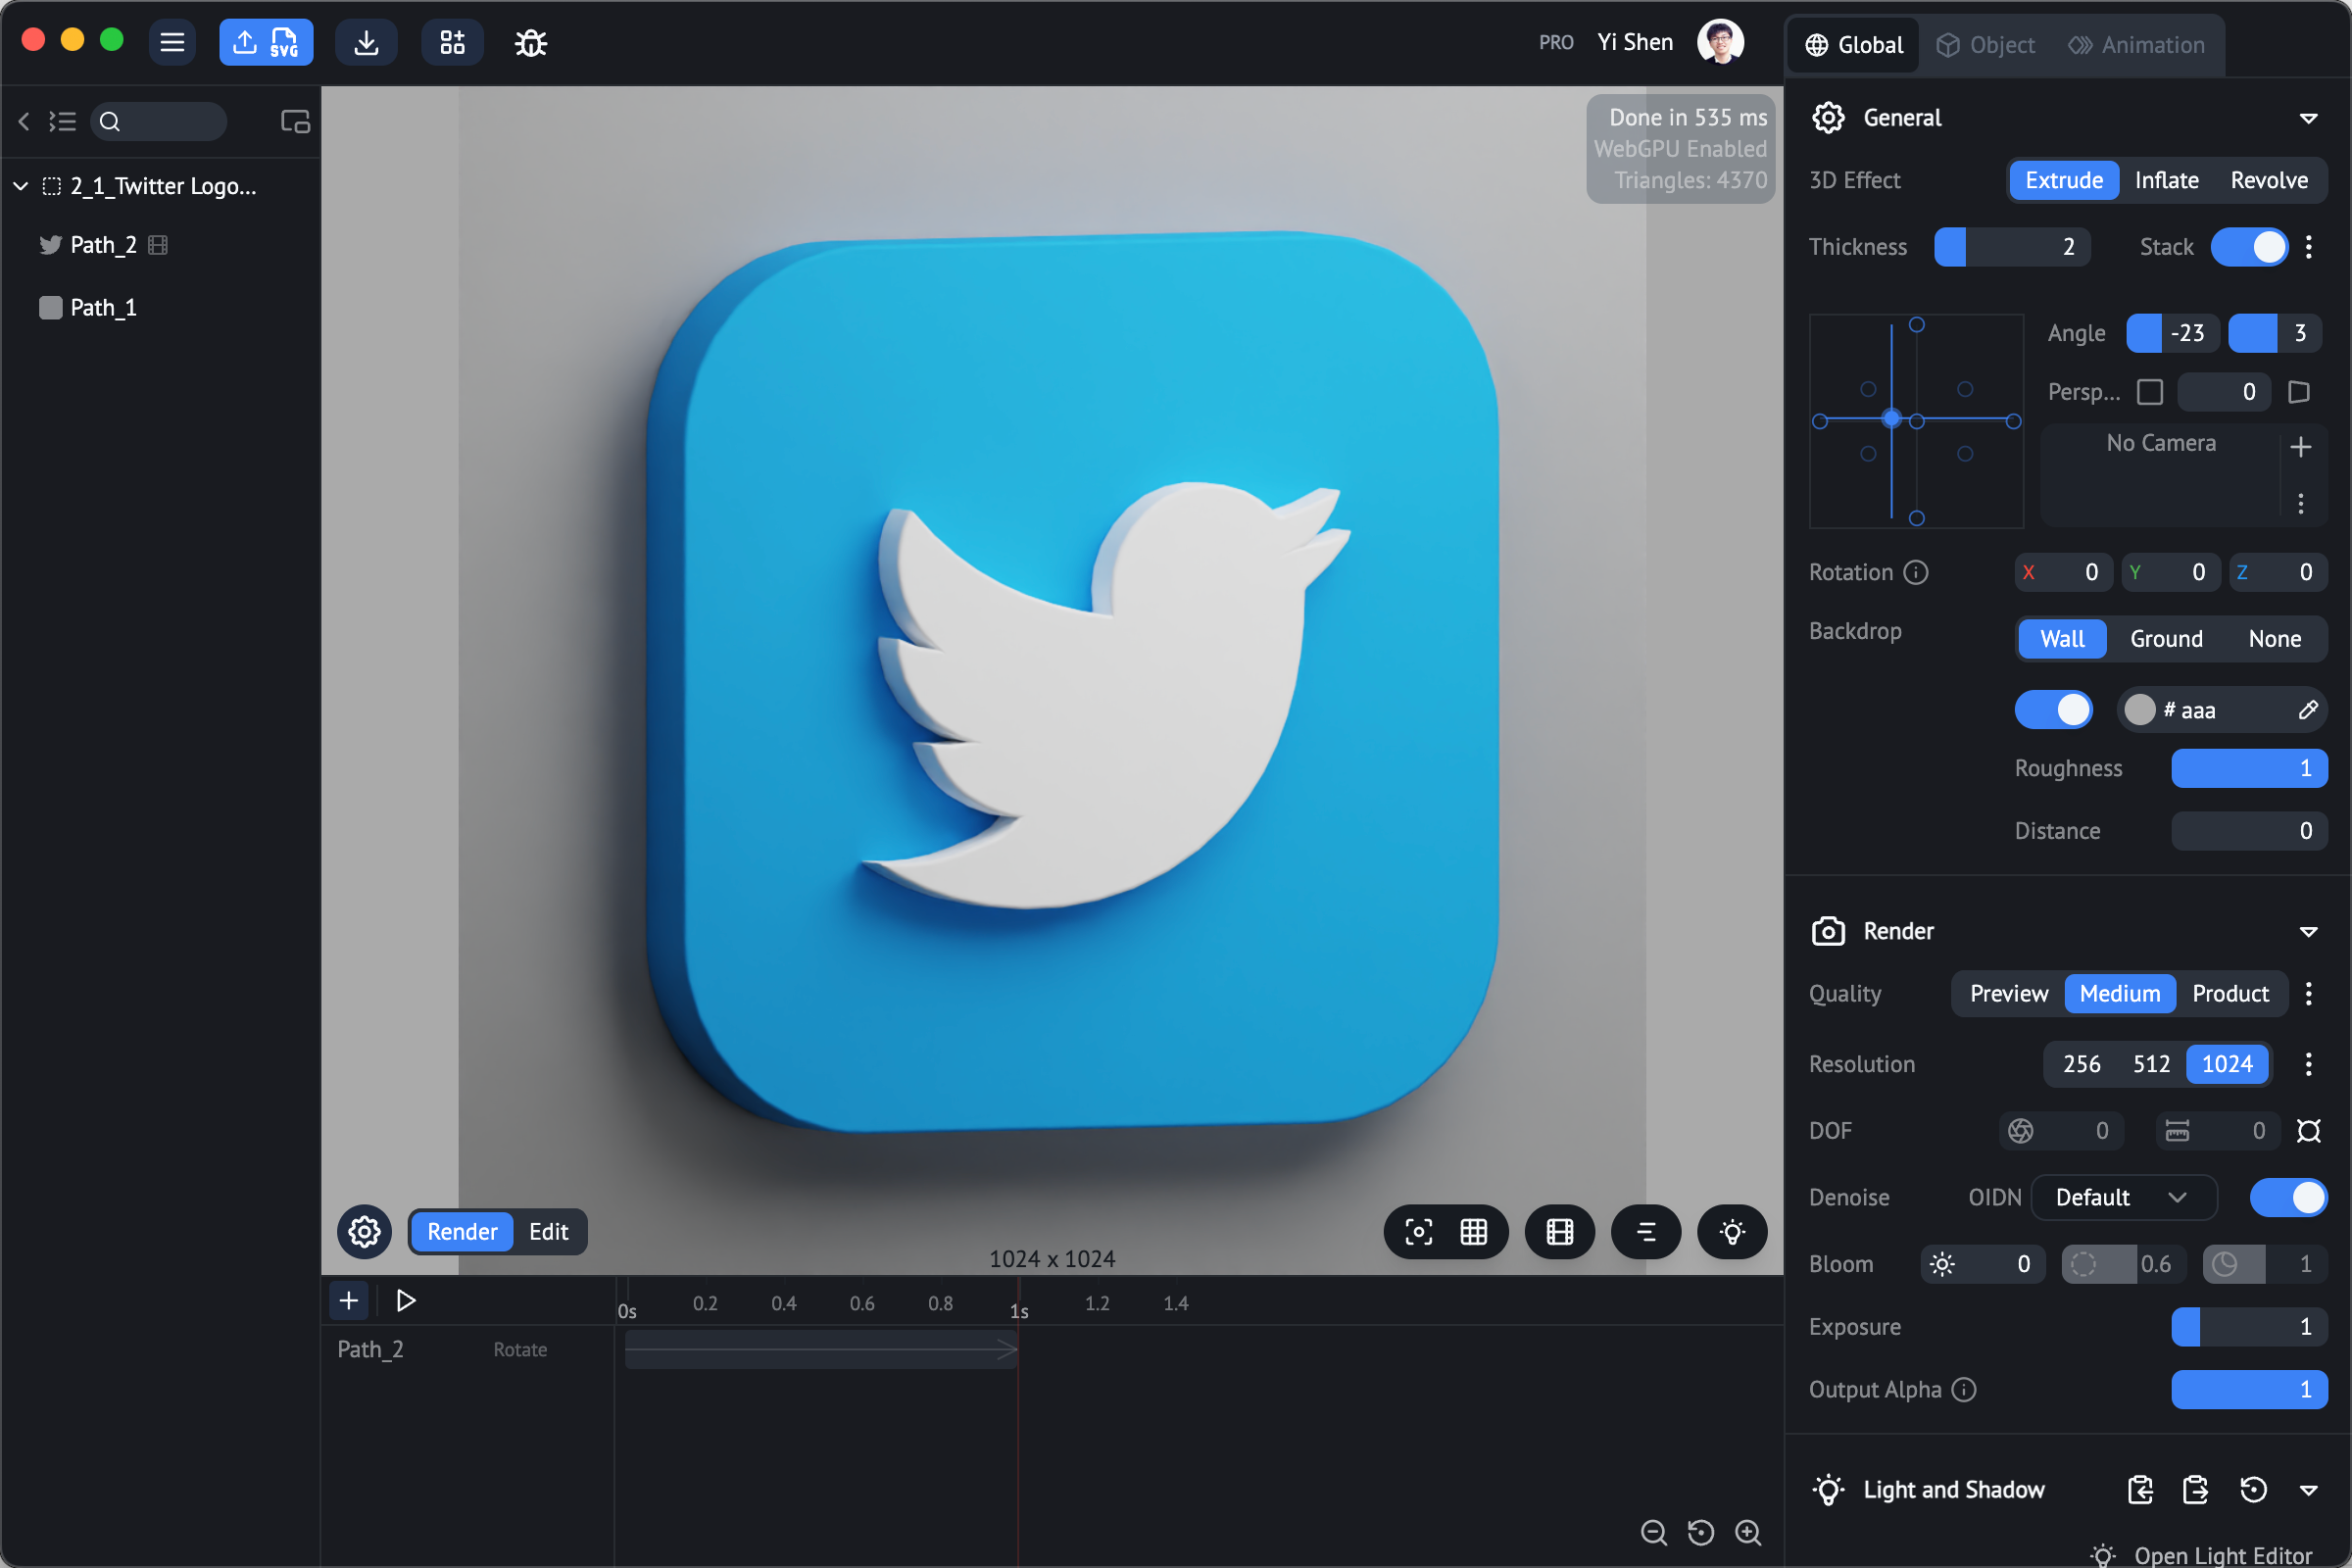Zoom out the timeline
This screenshot has width=2352, height=1568.
point(1654,1533)
